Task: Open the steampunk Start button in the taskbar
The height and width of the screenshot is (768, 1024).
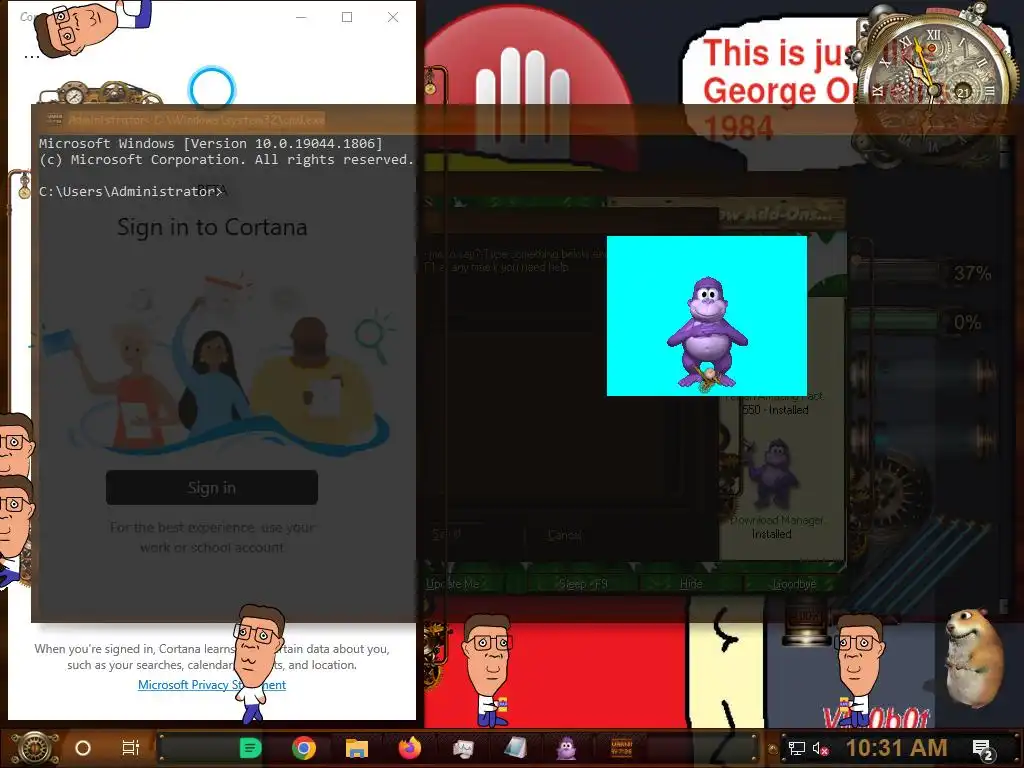Action: pyautogui.click(x=34, y=748)
